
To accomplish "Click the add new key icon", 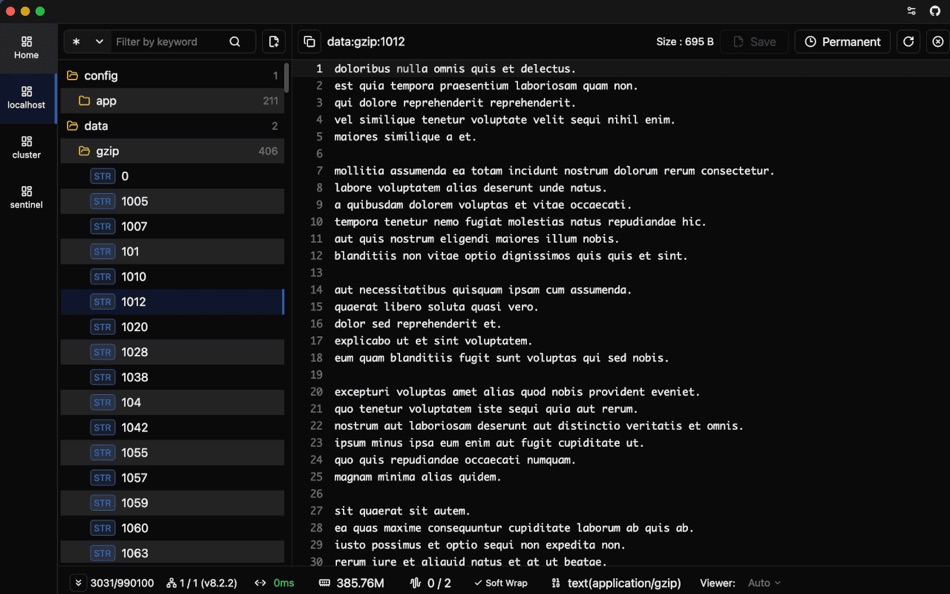I will [273, 41].
